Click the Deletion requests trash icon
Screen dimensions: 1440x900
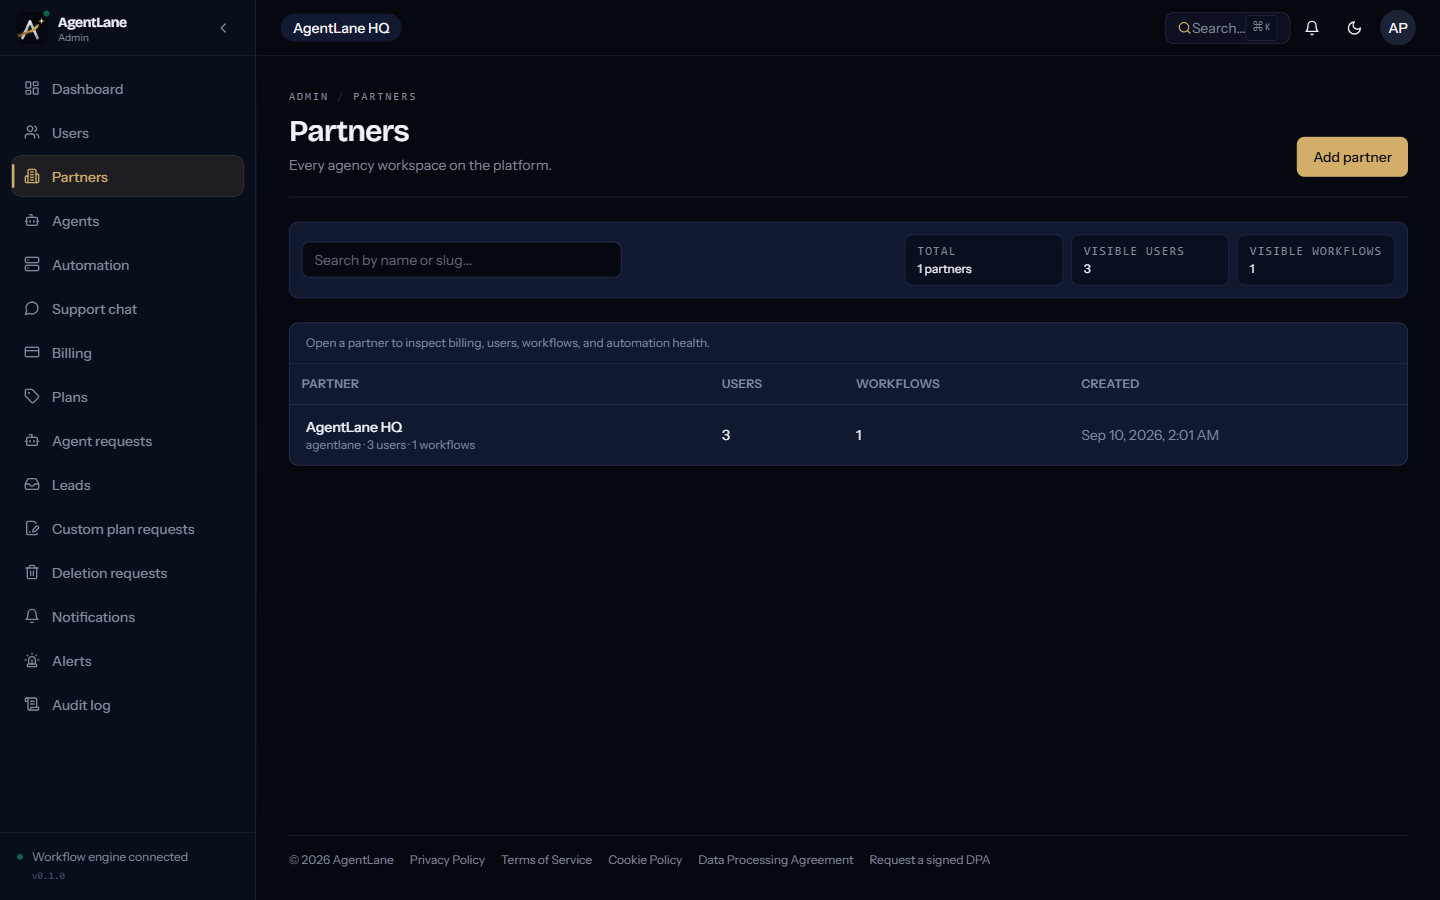point(32,573)
